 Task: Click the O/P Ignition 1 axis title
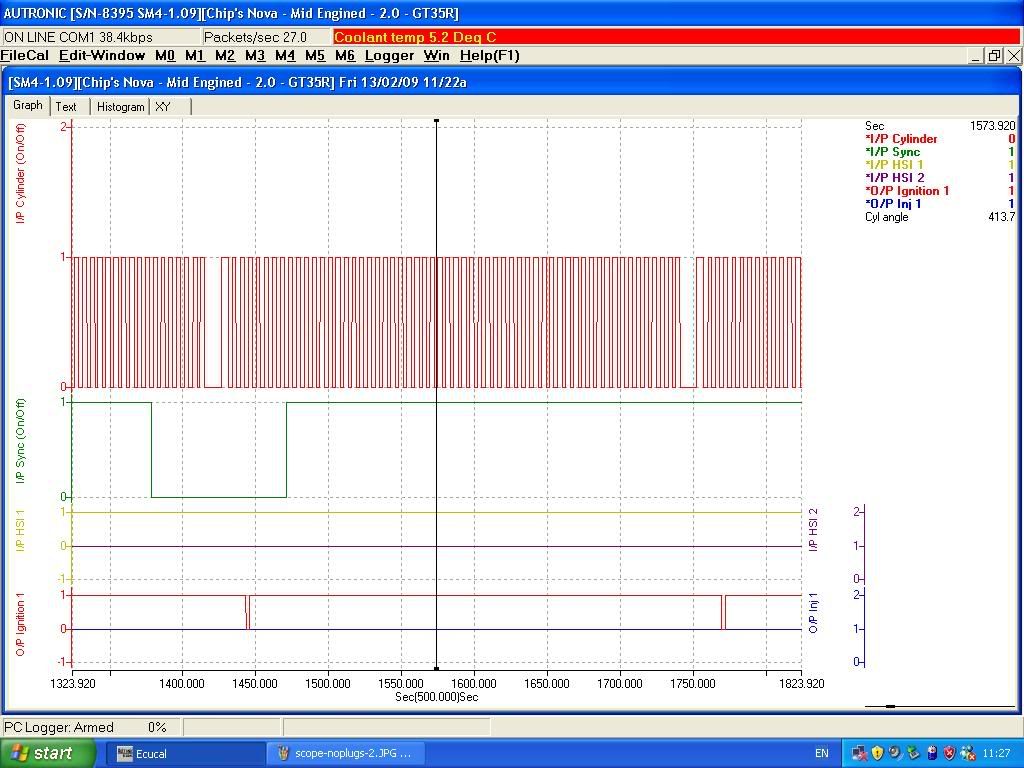coord(20,624)
